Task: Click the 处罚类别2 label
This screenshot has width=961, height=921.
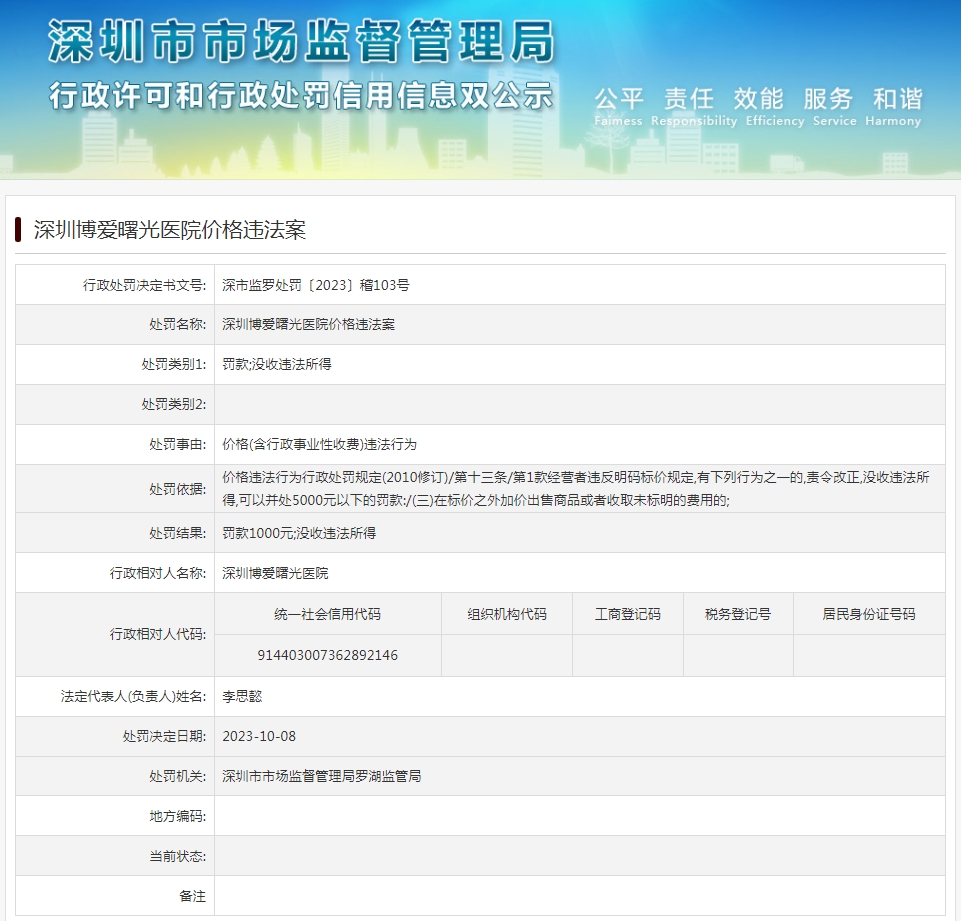Action: 173,404
